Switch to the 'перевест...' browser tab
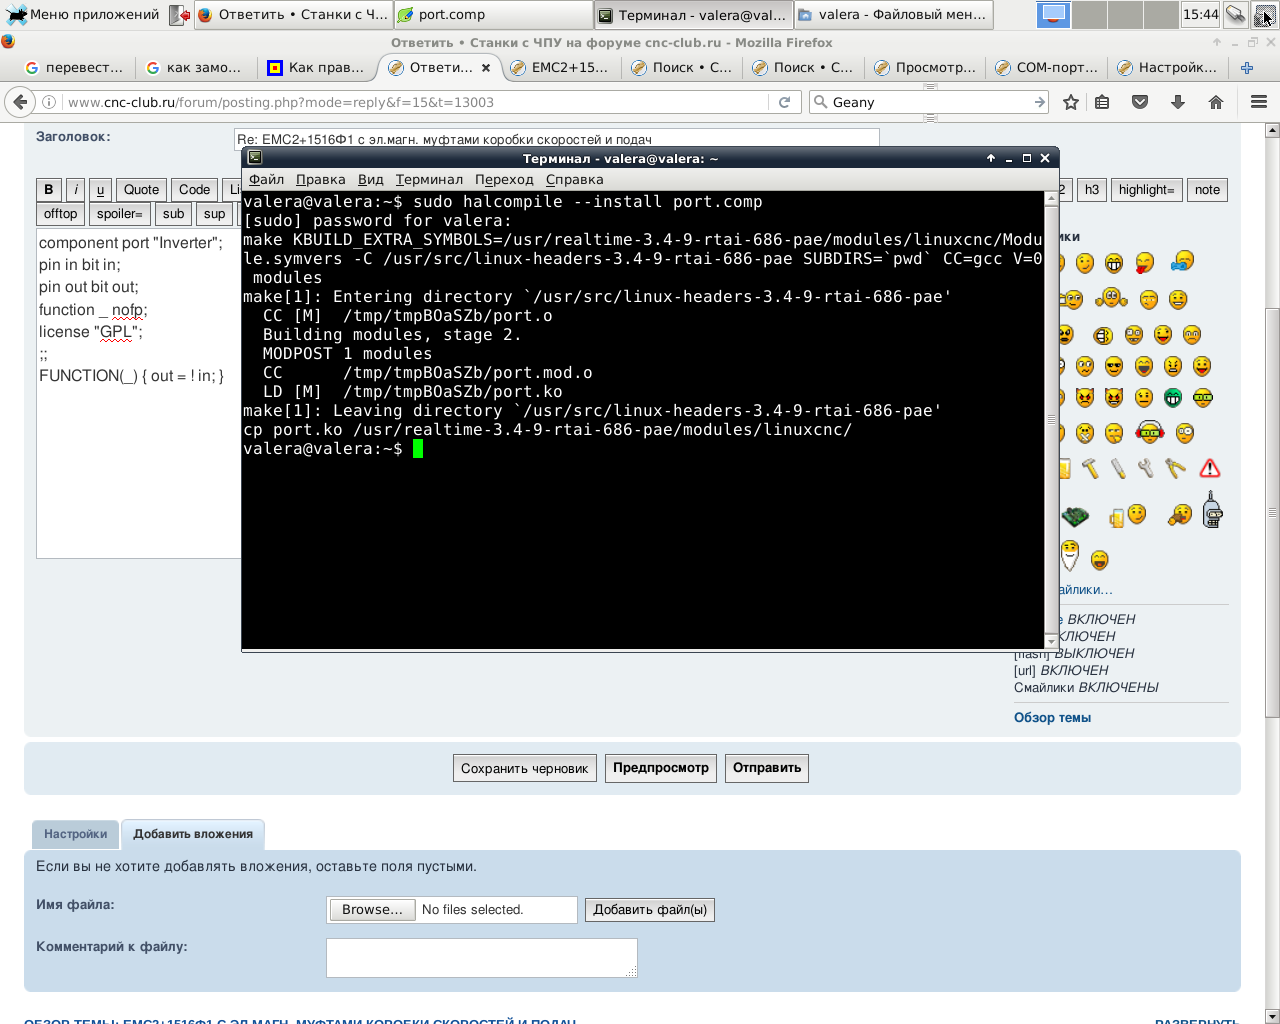1280x1024 pixels. (74, 68)
